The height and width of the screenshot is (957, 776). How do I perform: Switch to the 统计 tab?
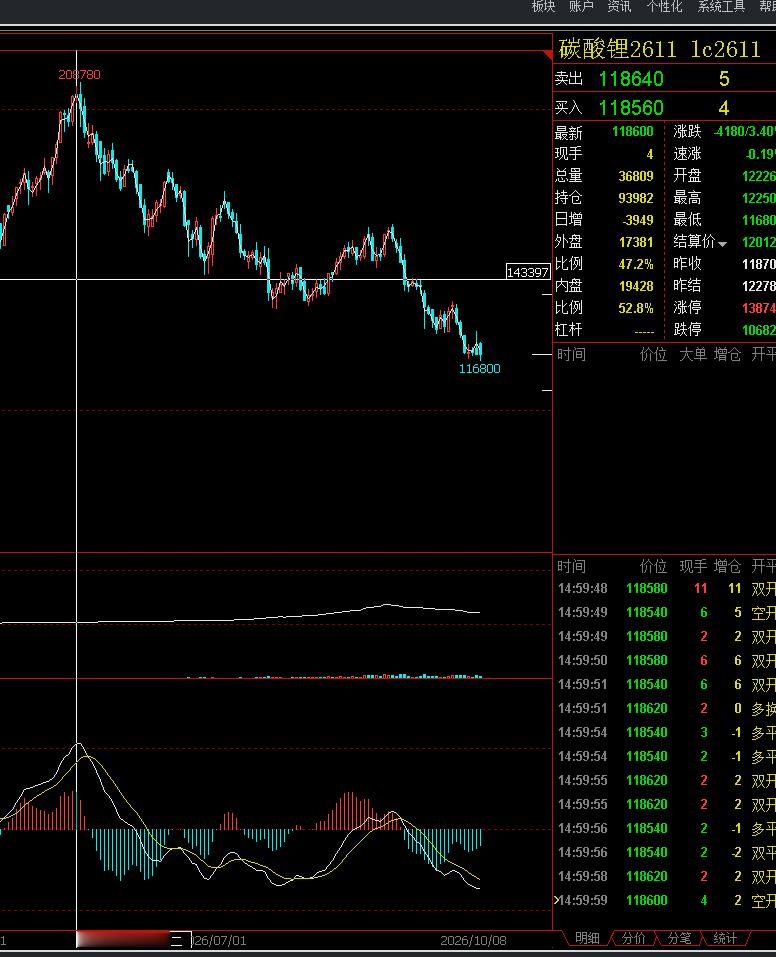point(725,938)
